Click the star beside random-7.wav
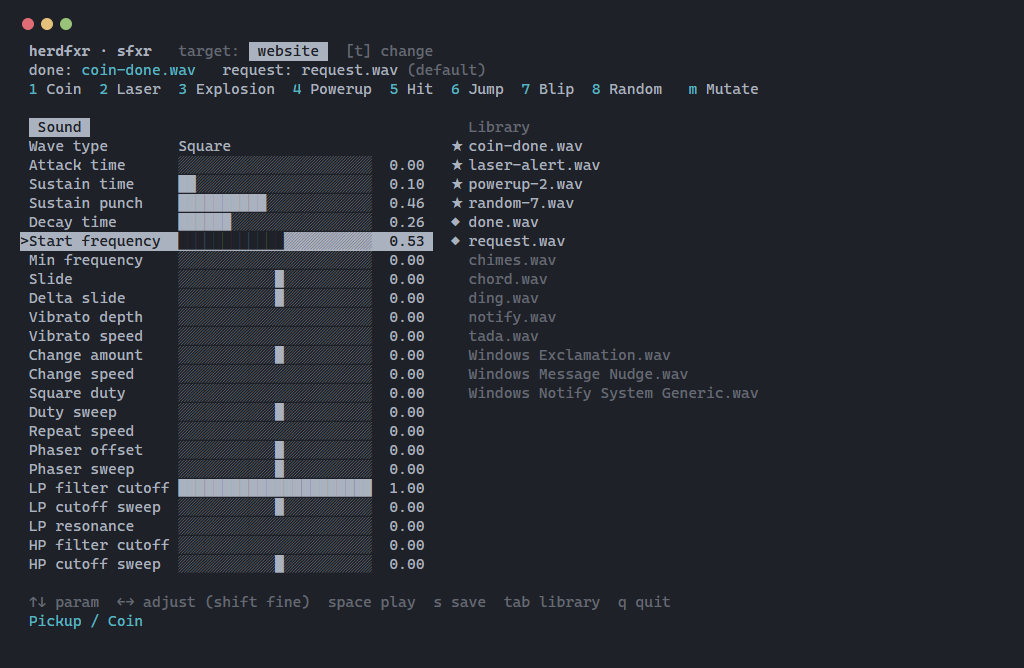 [x=456, y=202]
